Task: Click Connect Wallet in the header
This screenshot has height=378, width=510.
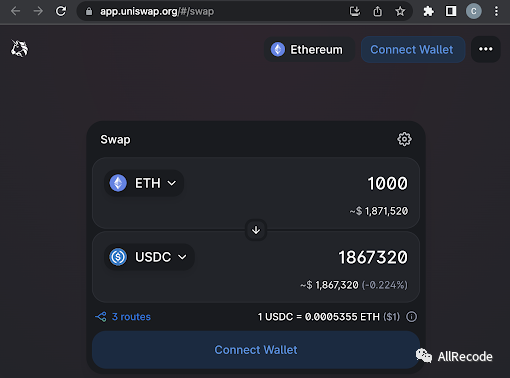Action: (413, 49)
